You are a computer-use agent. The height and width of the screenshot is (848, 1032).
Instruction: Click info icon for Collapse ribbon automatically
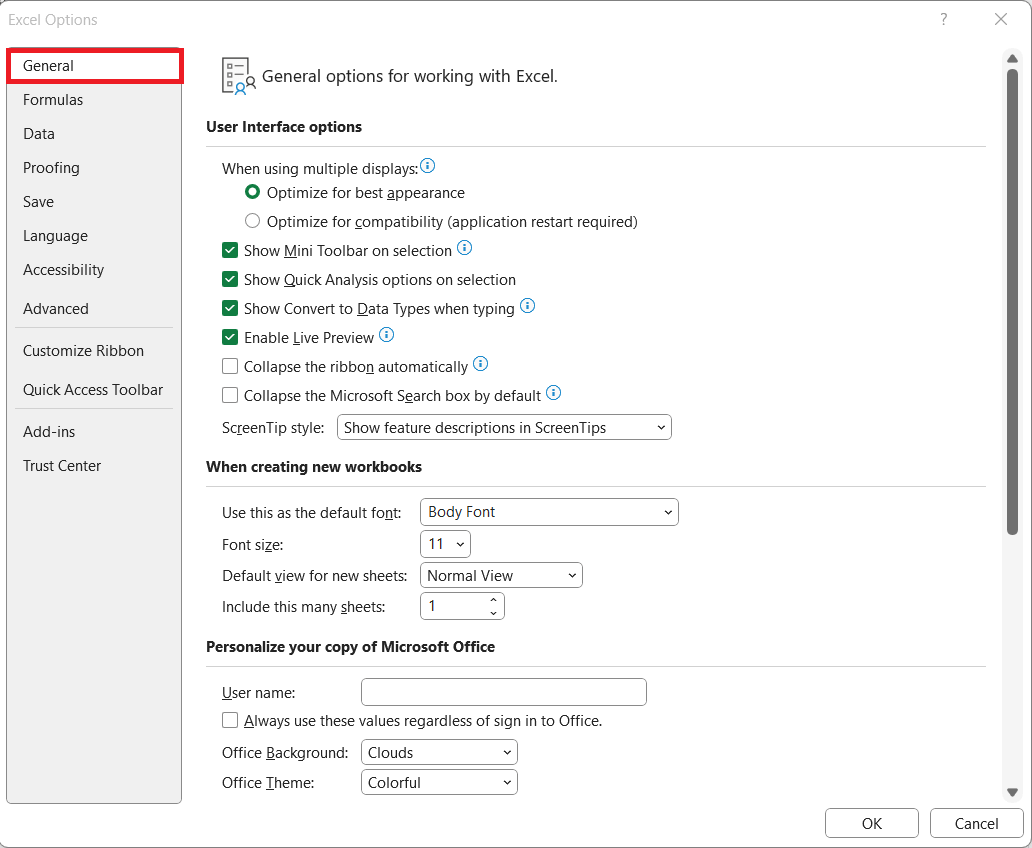(481, 363)
